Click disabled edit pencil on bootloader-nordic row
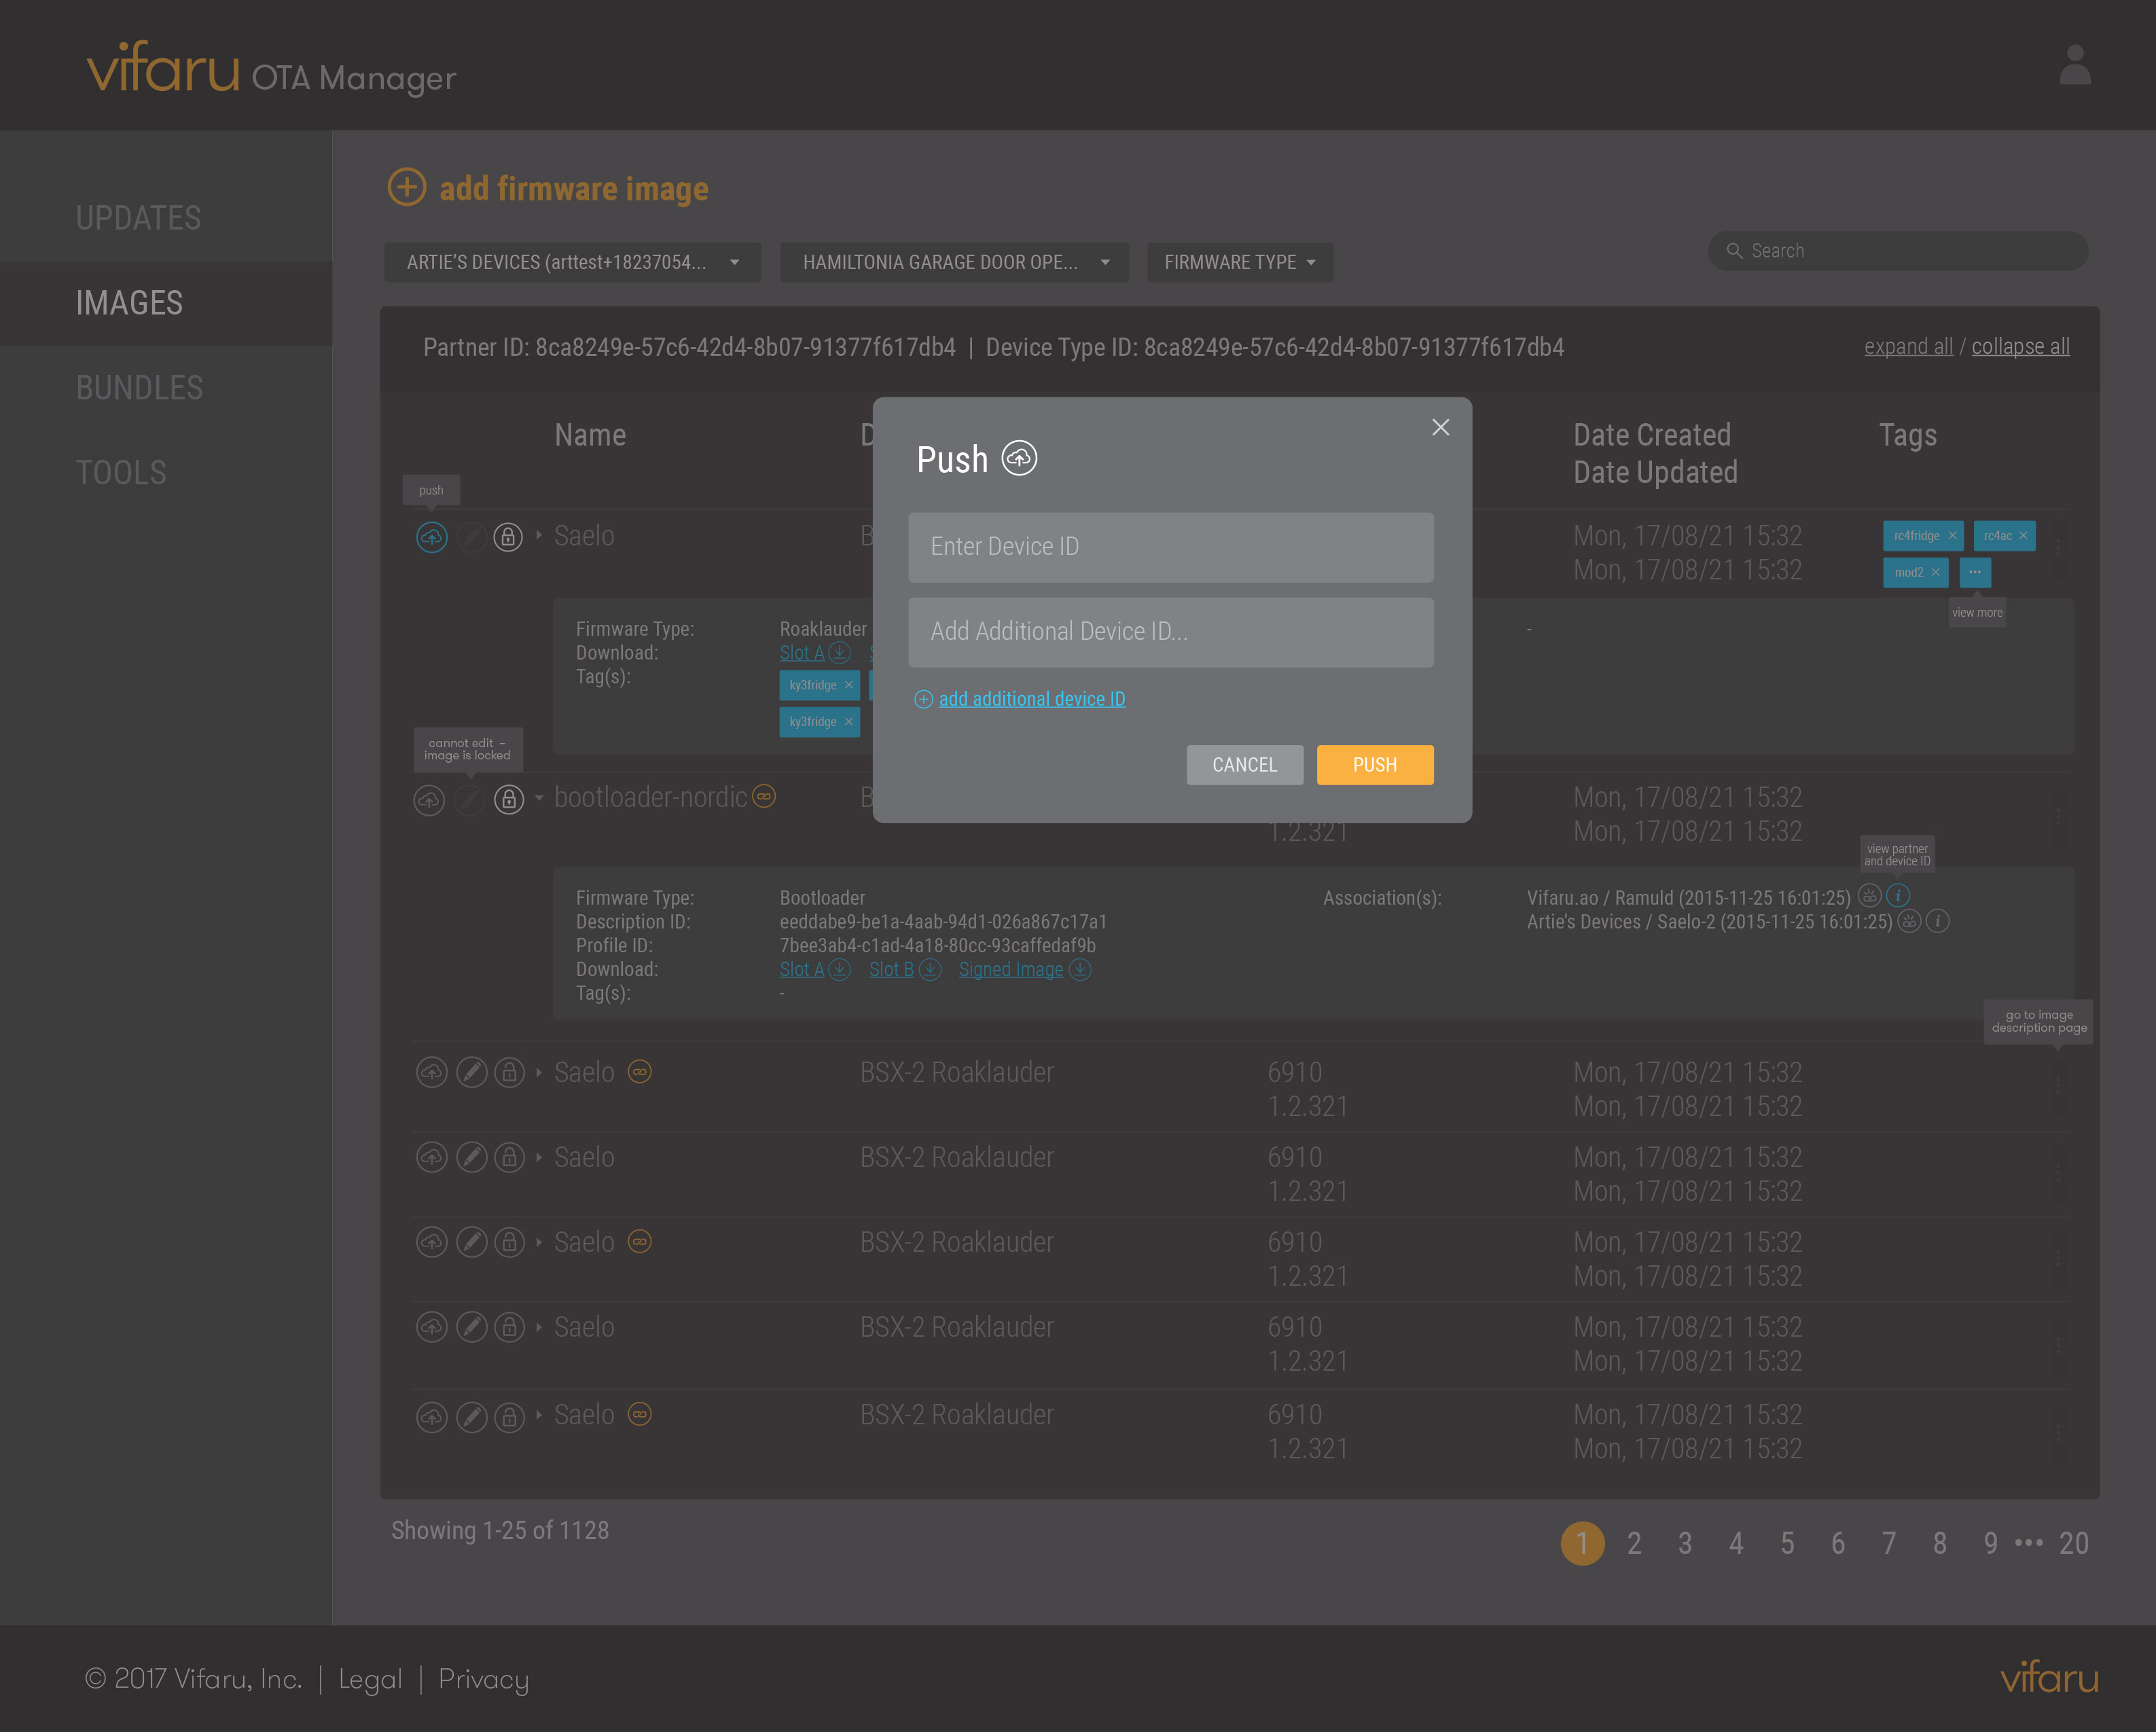 point(469,800)
